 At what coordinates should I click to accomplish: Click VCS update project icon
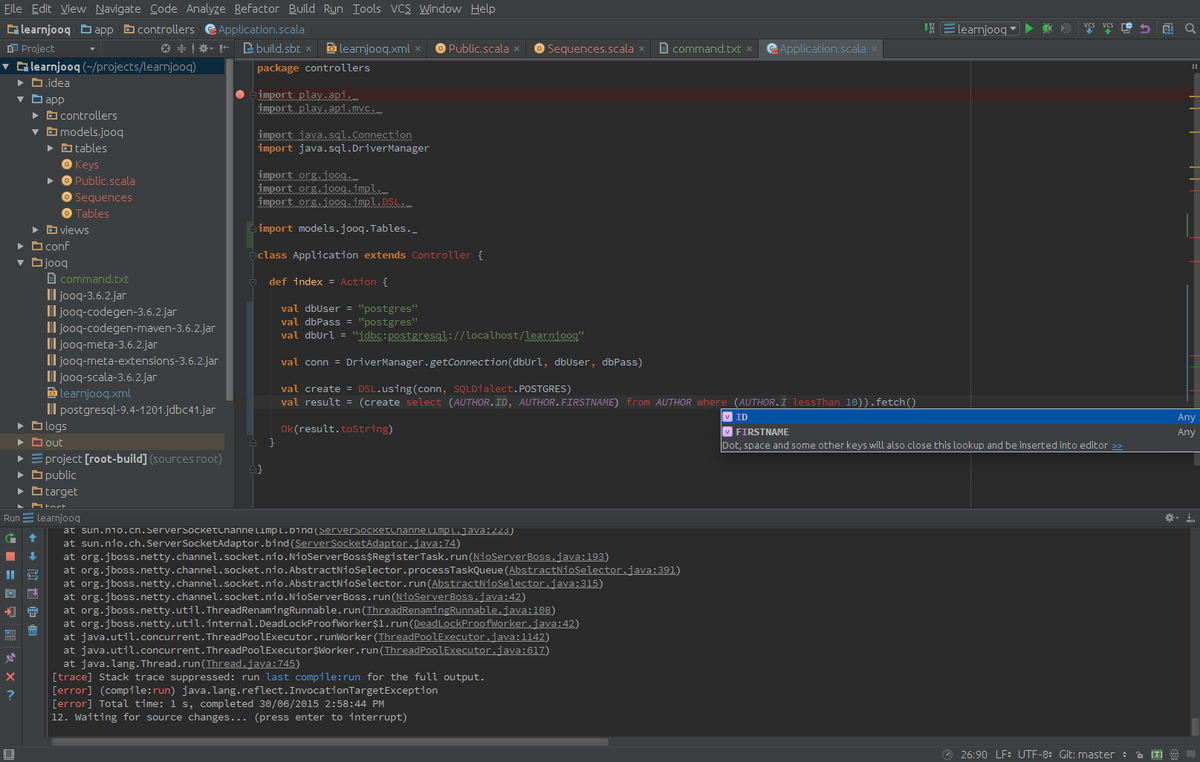[x=1089, y=29]
